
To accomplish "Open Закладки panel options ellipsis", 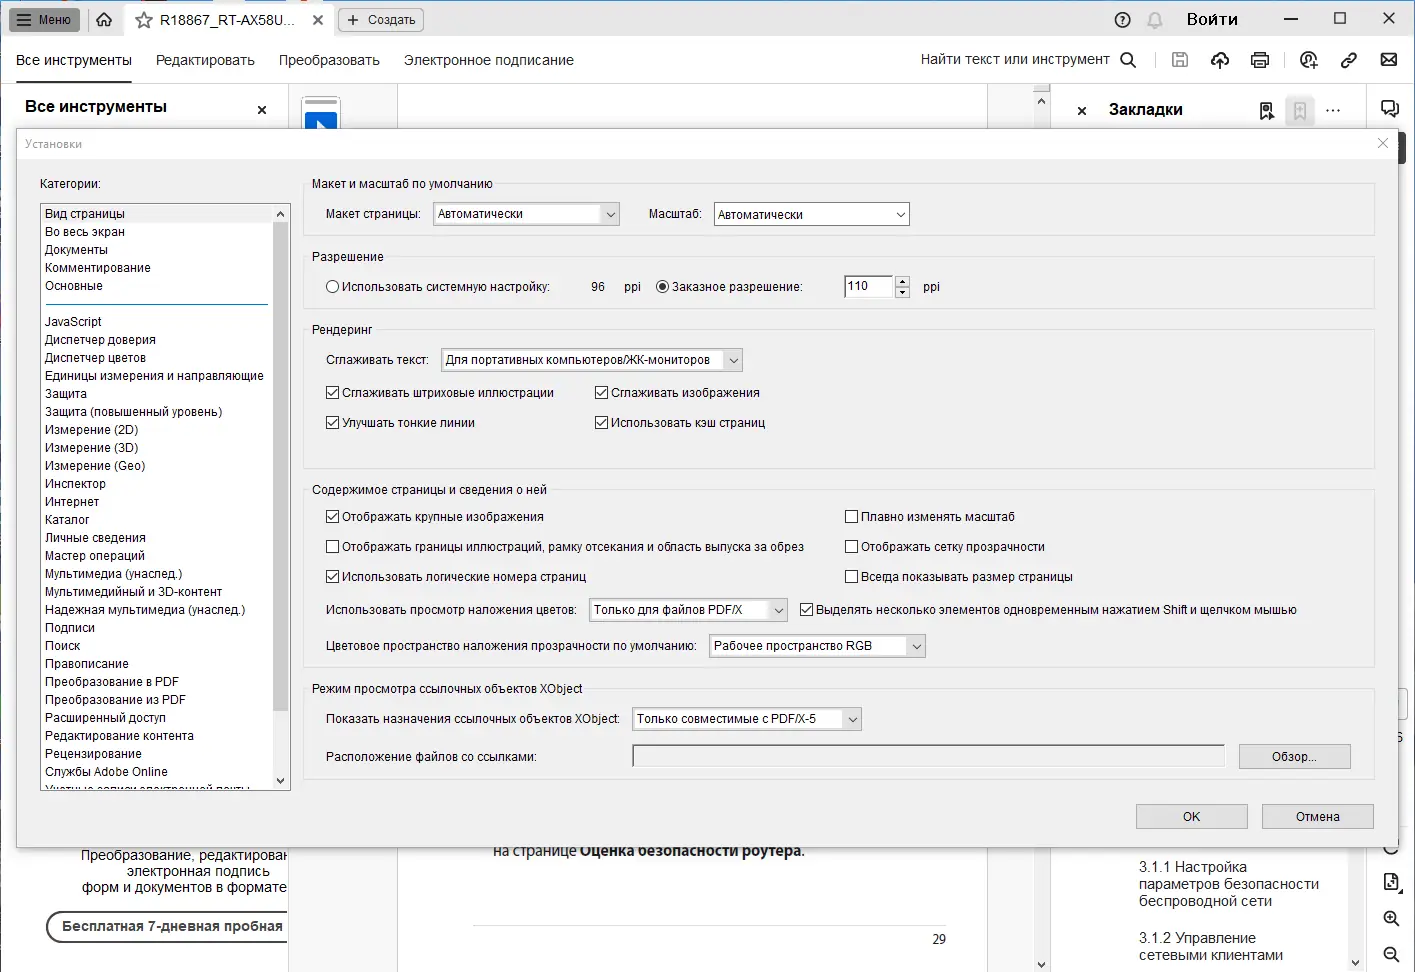I will [1333, 110].
